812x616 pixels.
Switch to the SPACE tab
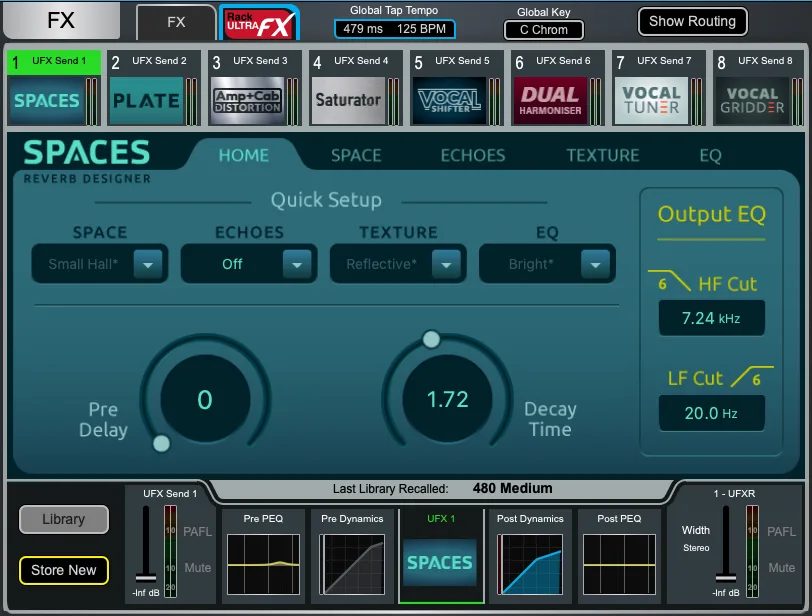[356, 155]
